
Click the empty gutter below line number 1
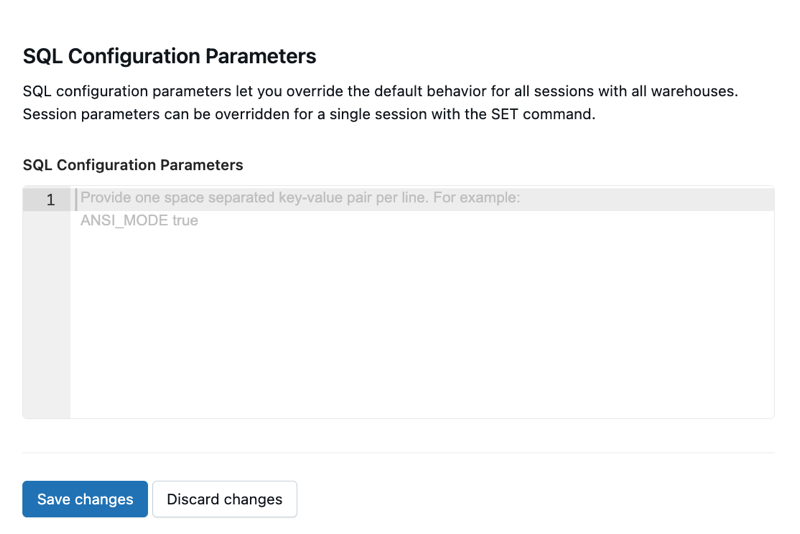coord(46,320)
